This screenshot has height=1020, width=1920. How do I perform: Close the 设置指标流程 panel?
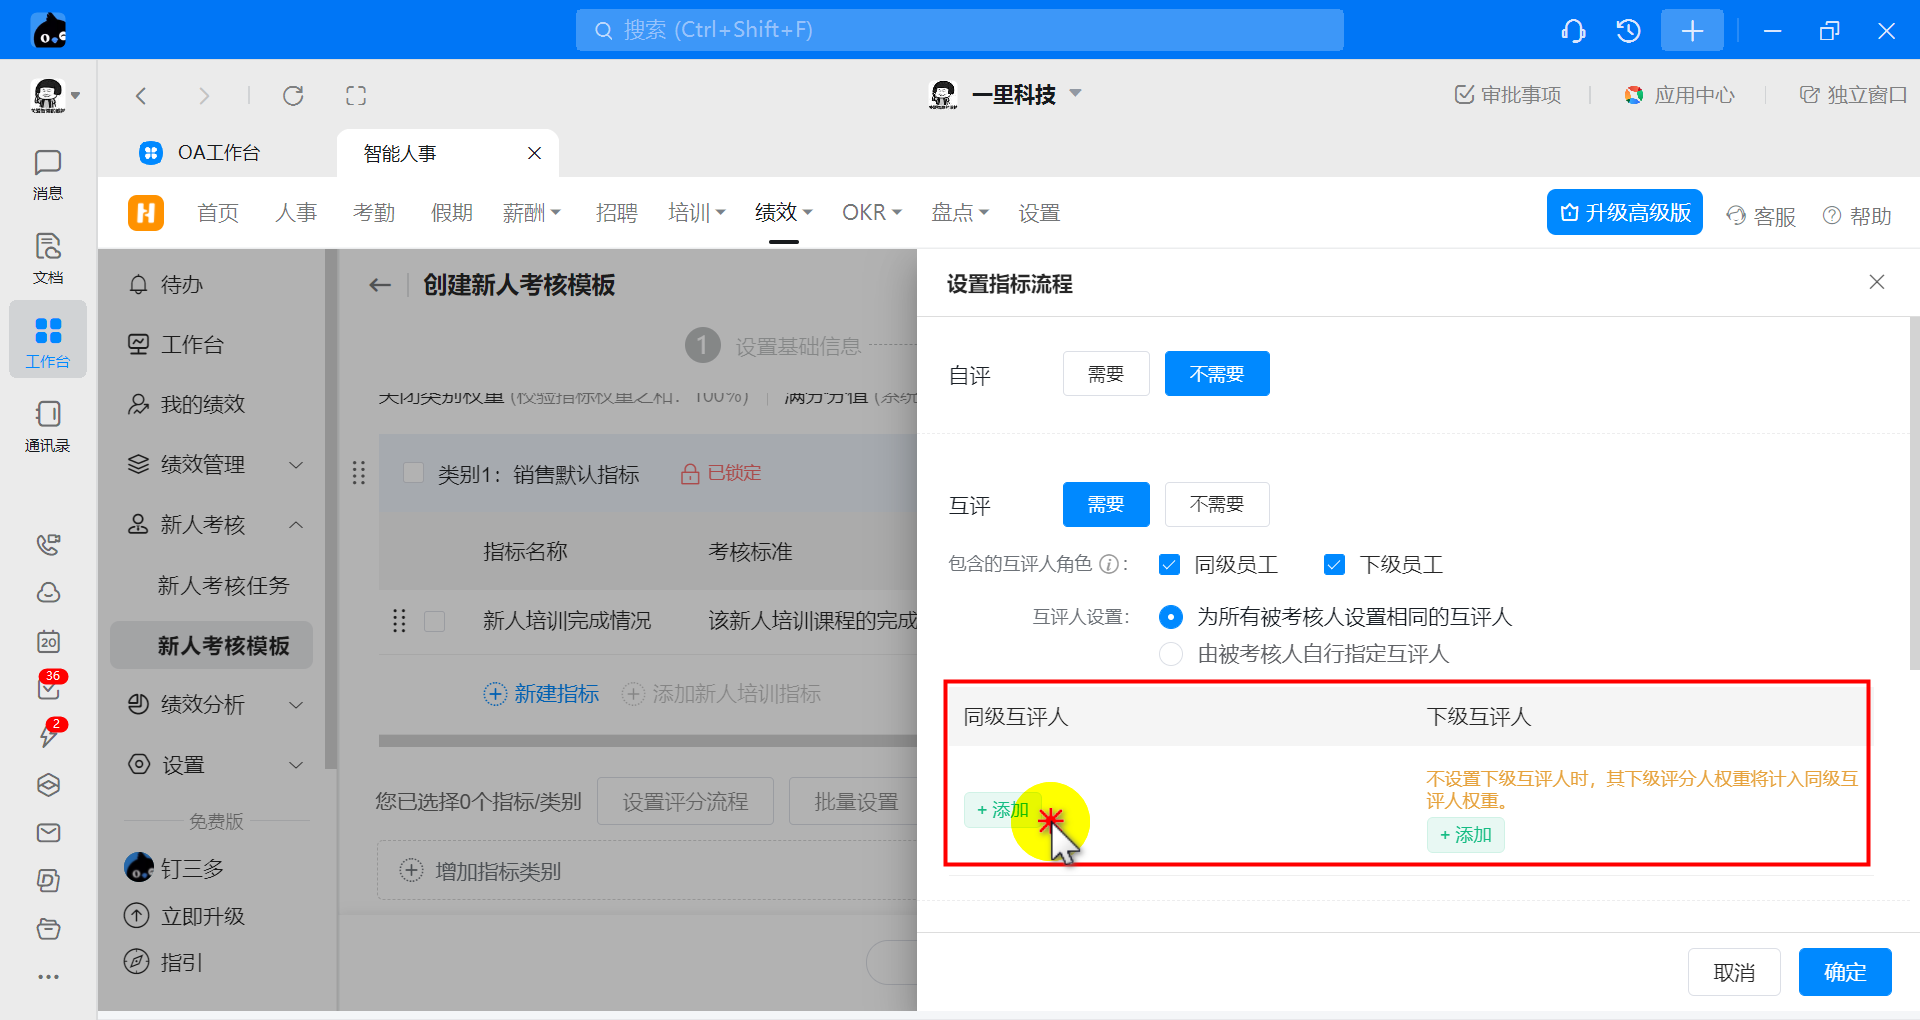1876,283
